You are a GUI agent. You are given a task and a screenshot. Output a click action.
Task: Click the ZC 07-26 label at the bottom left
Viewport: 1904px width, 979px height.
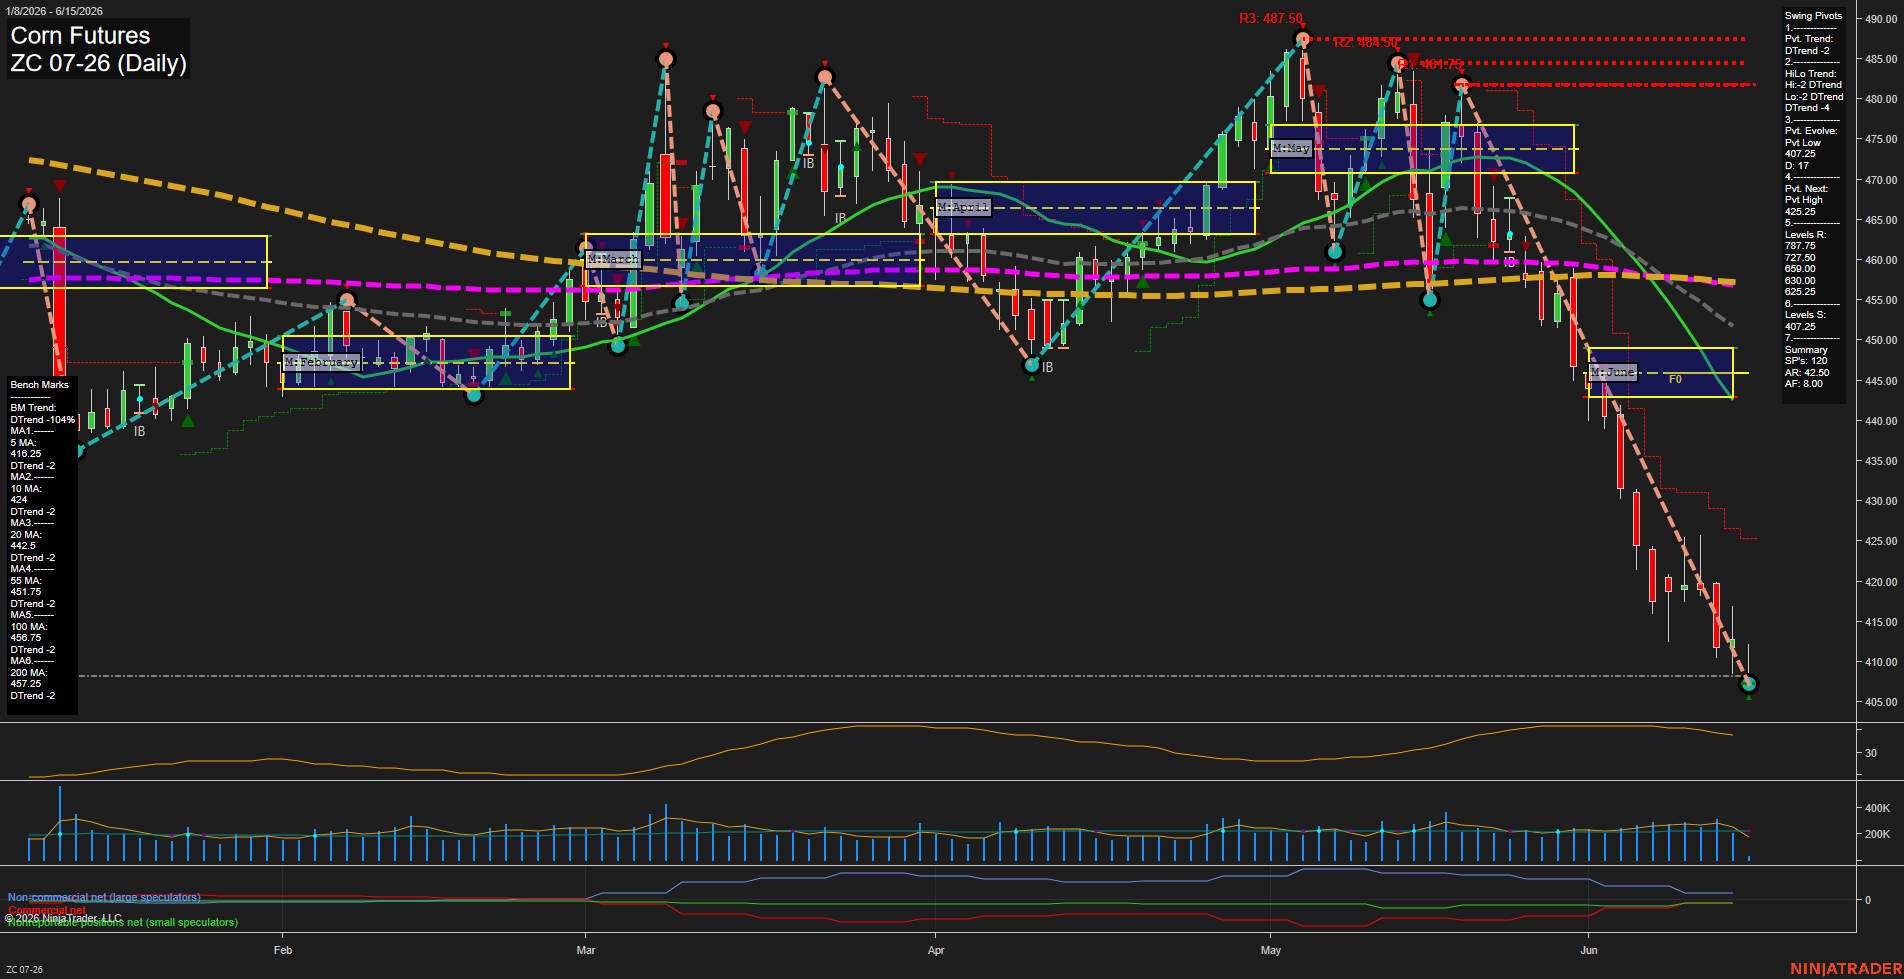[25, 969]
